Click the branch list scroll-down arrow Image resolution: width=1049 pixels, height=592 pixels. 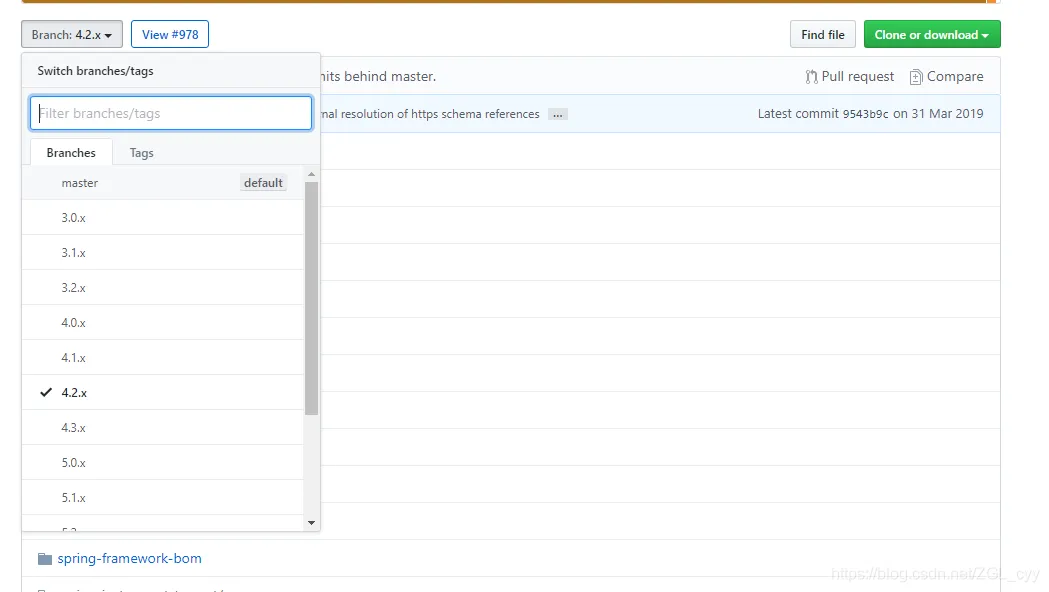click(311, 522)
